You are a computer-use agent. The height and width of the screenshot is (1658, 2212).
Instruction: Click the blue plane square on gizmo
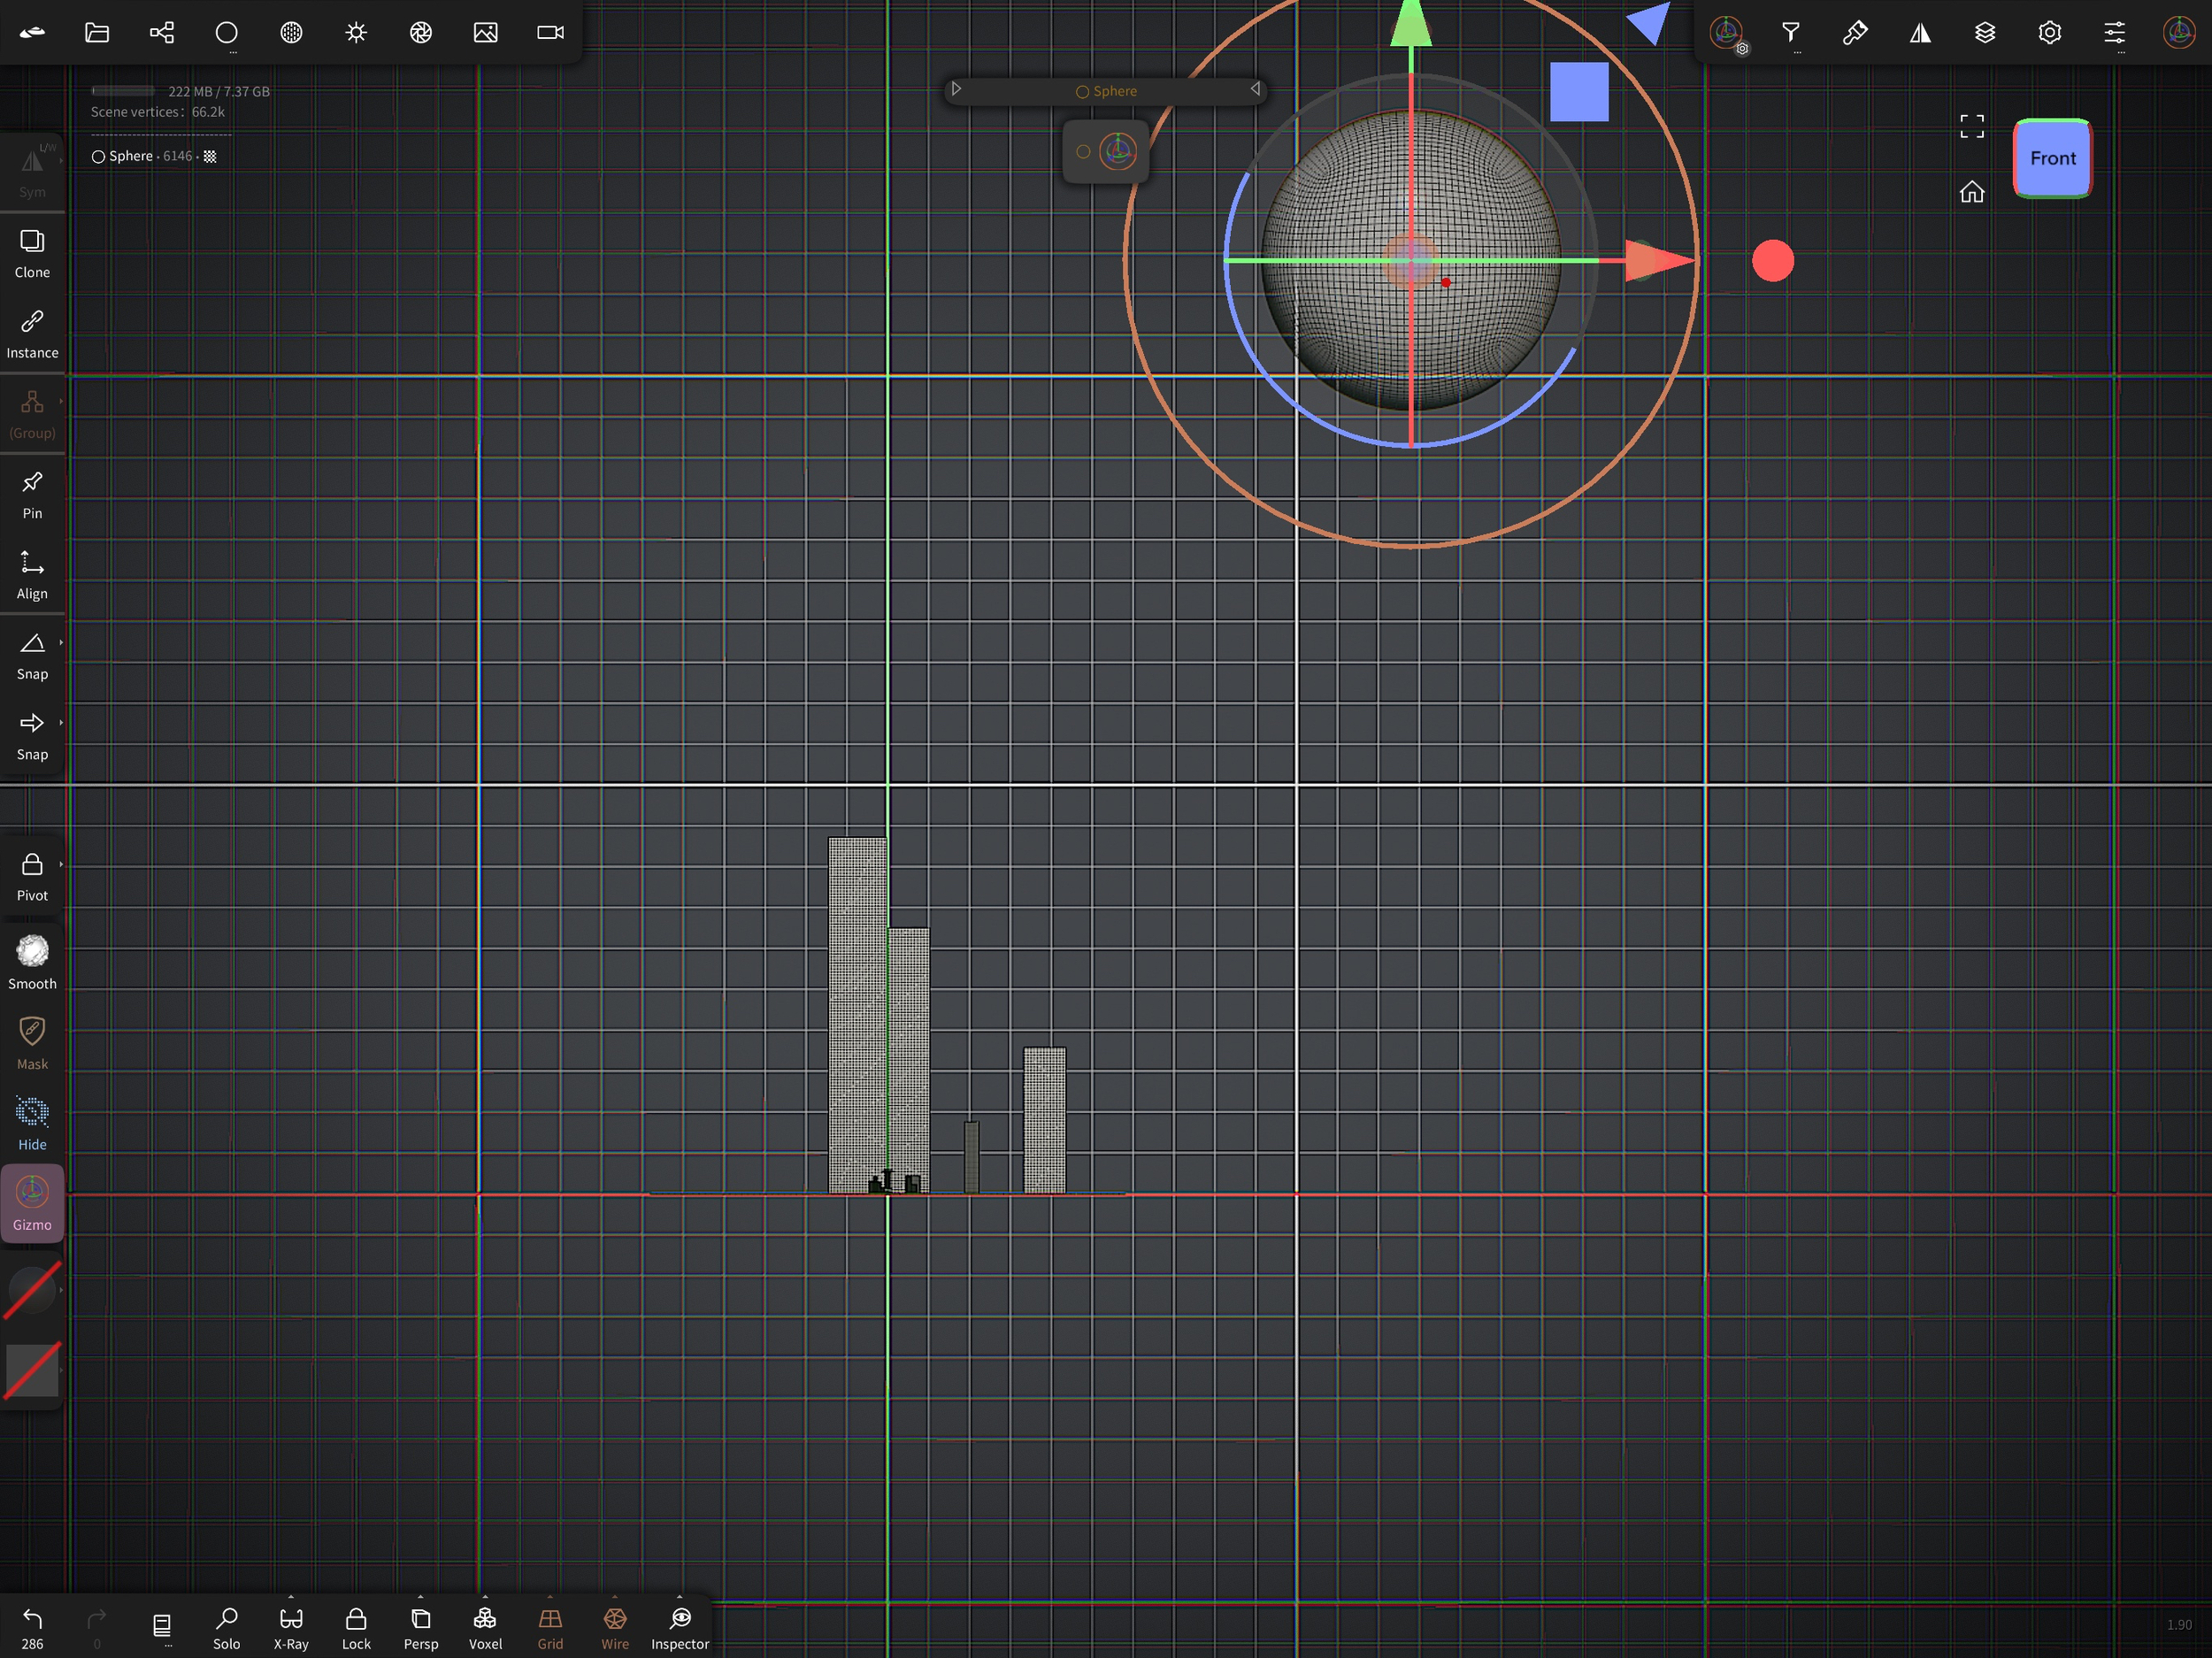[1579, 92]
